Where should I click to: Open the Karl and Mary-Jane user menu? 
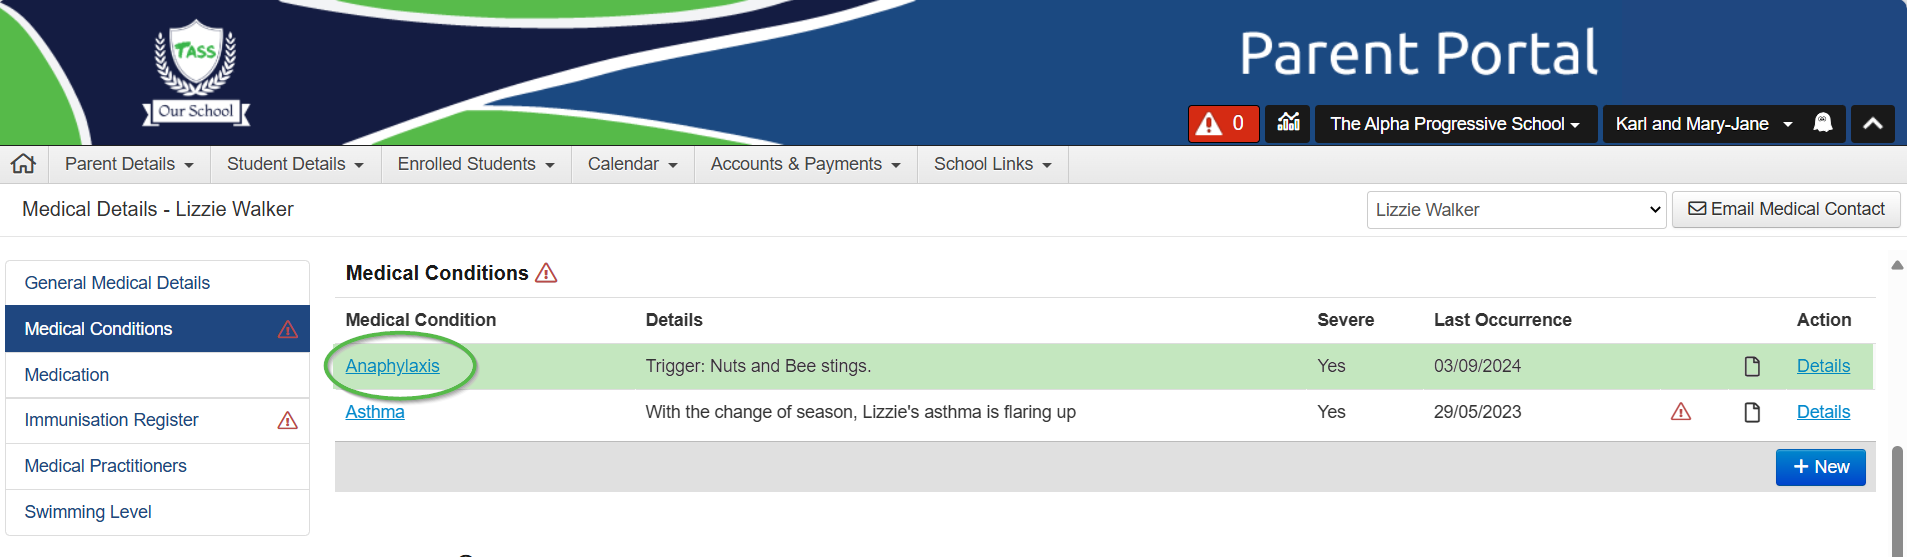coord(1703,124)
